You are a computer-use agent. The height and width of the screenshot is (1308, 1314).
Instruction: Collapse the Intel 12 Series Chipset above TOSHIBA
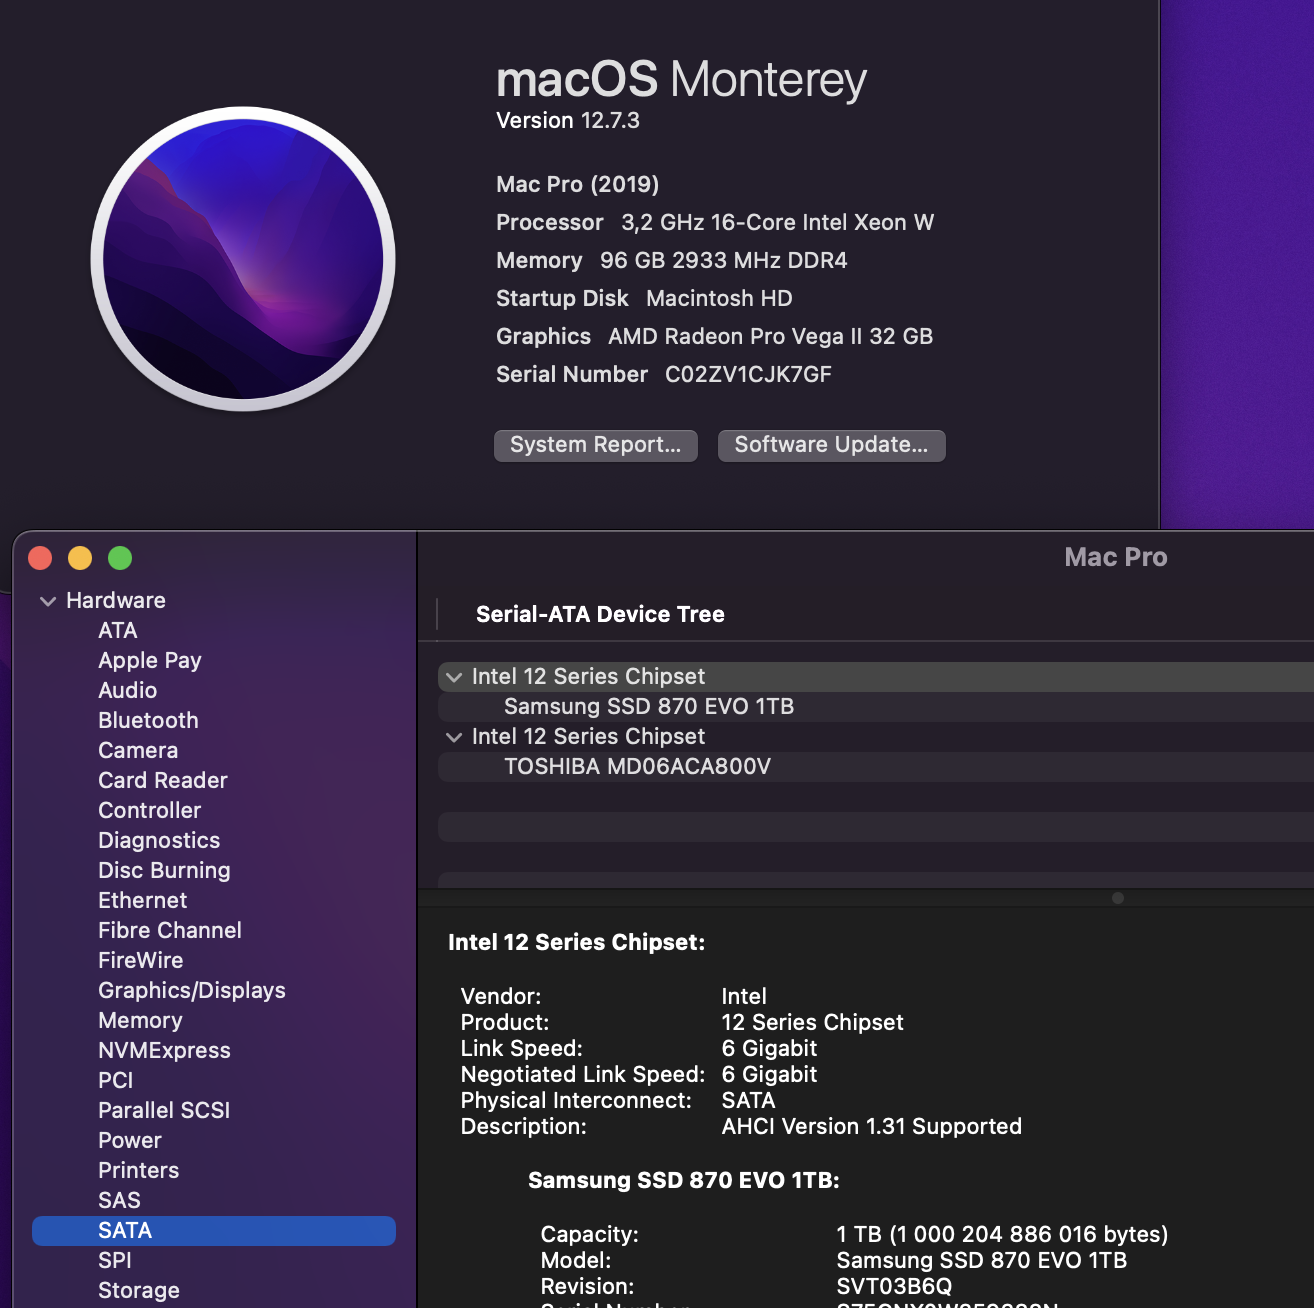click(454, 737)
